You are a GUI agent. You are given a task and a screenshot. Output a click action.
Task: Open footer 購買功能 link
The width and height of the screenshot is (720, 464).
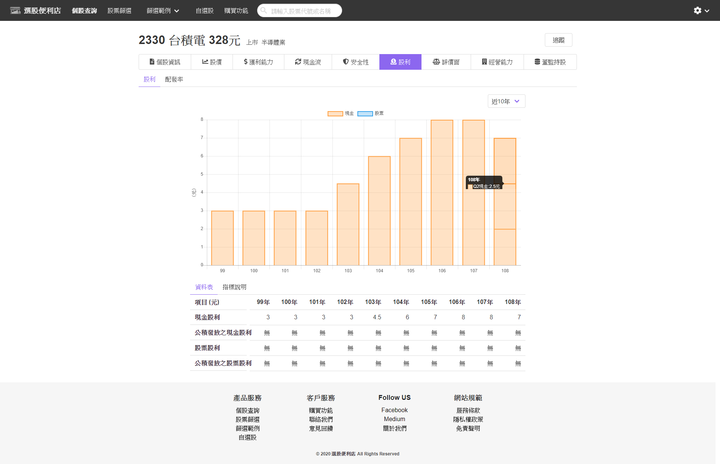[x=321, y=410]
